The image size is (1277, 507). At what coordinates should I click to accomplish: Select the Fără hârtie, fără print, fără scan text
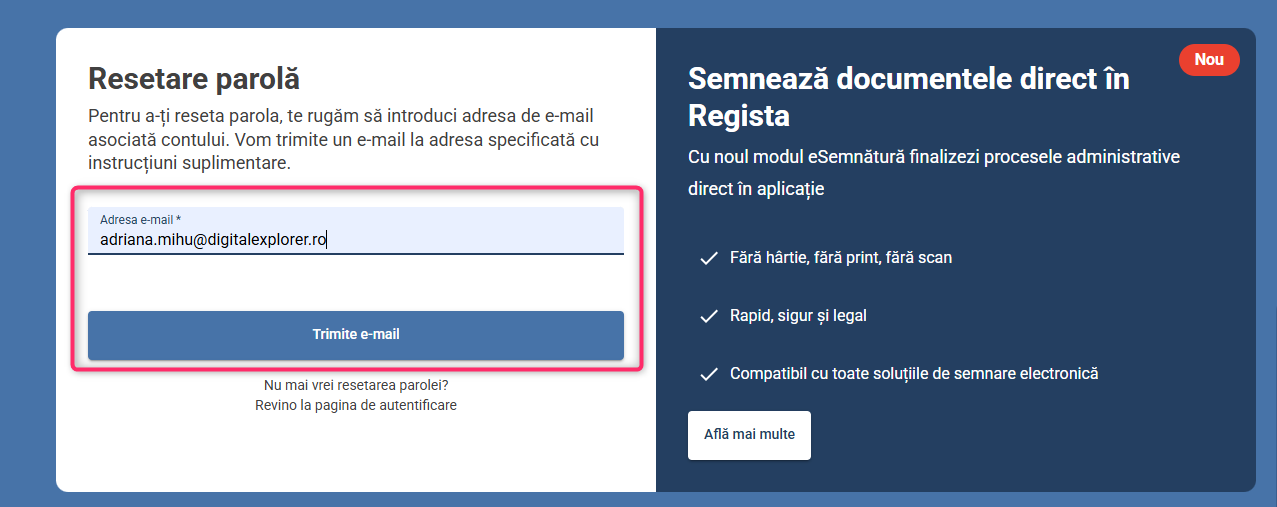click(x=840, y=258)
